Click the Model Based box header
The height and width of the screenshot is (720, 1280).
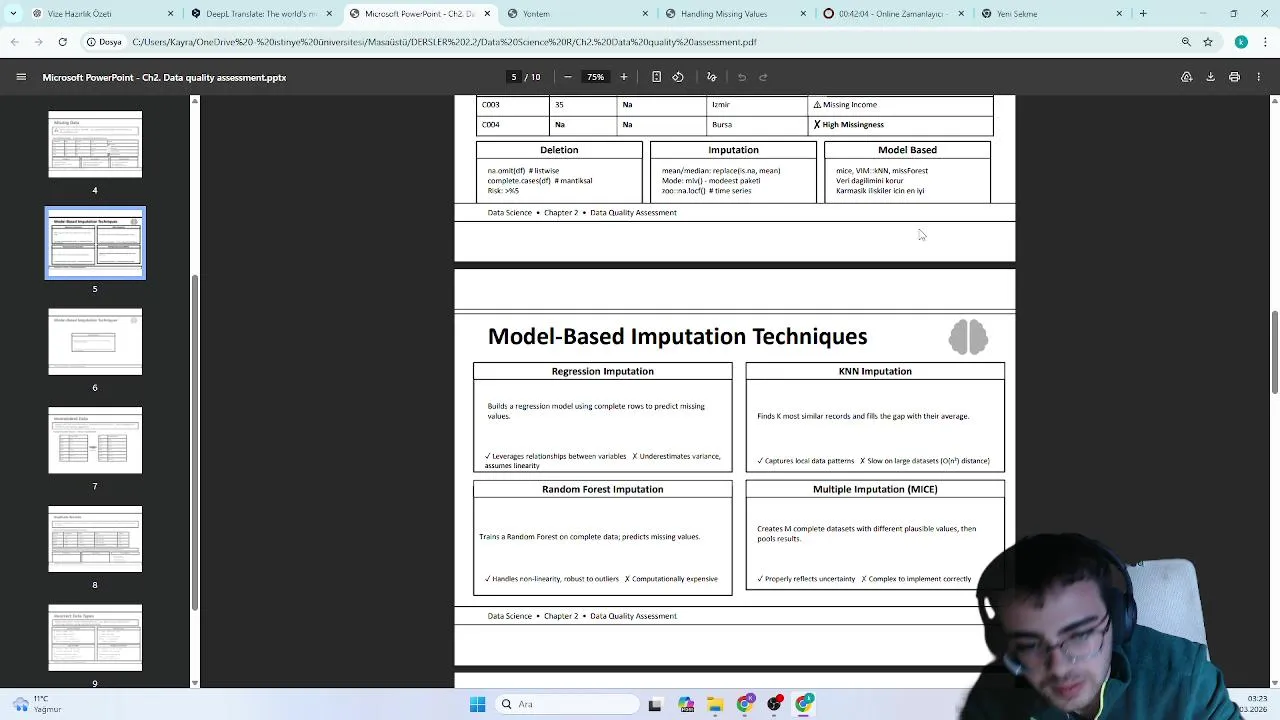pyautogui.click(x=907, y=150)
